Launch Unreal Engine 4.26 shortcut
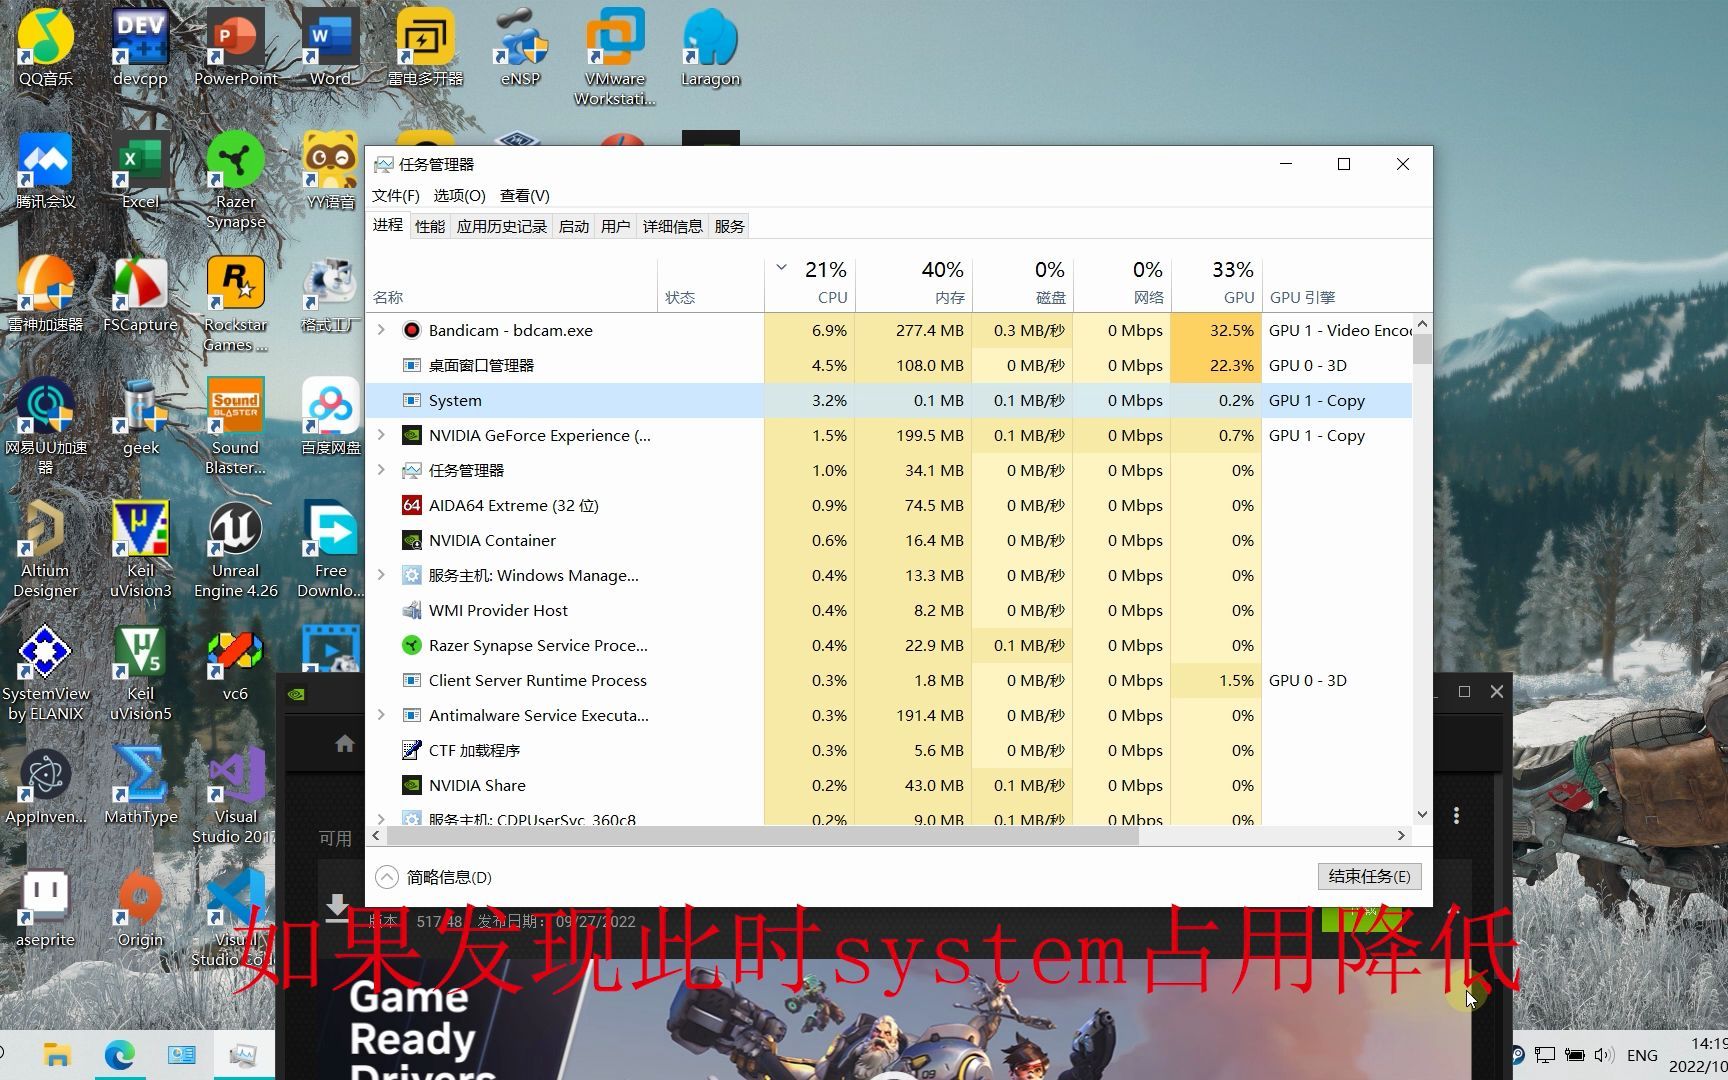1728x1080 pixels. [236, 549]
